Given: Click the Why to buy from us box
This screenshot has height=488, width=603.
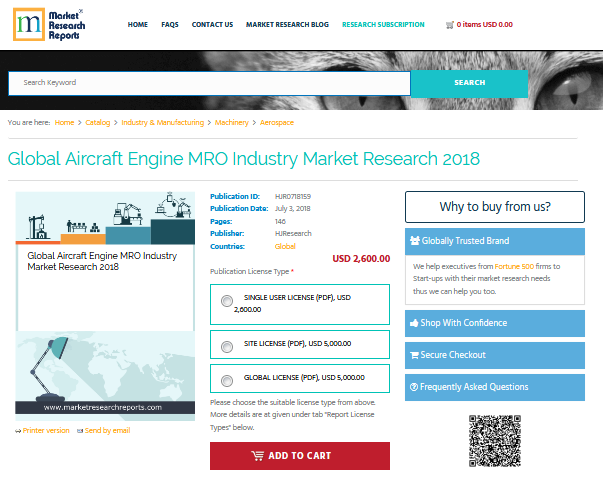Looking at the screenshot, I should click(x=495, y=207).
